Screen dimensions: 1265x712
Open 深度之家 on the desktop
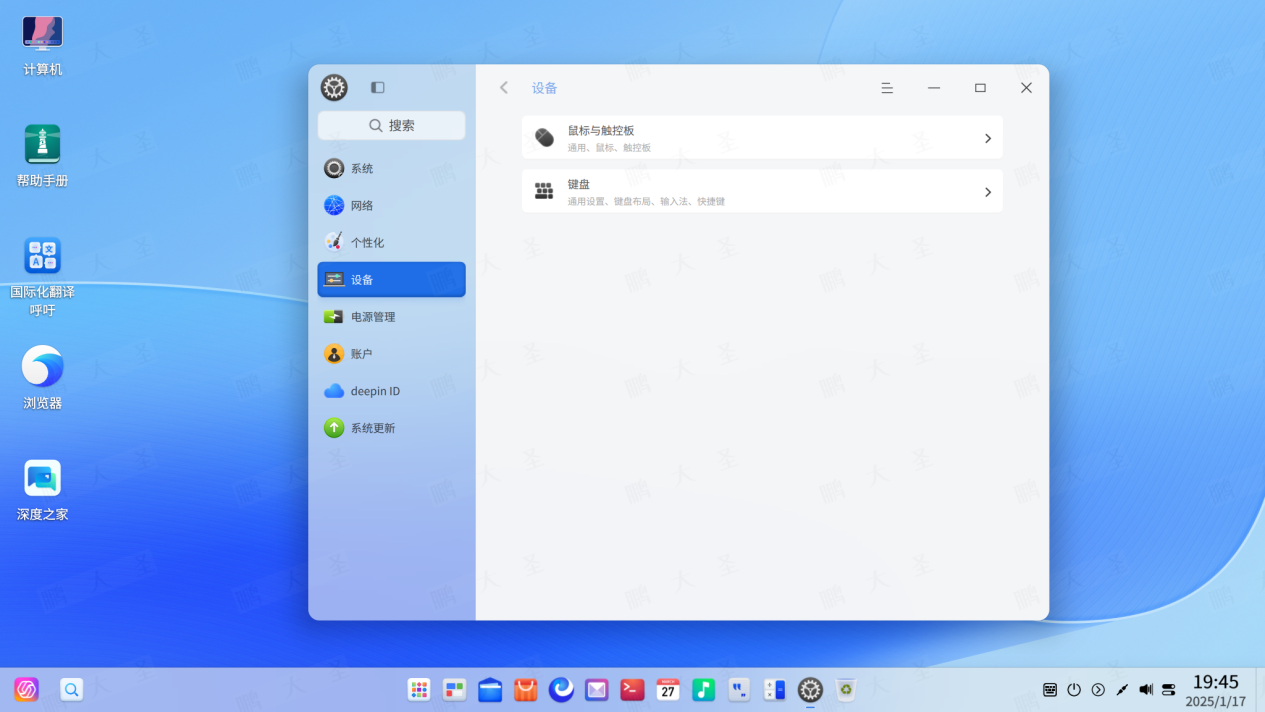point(42,490)
